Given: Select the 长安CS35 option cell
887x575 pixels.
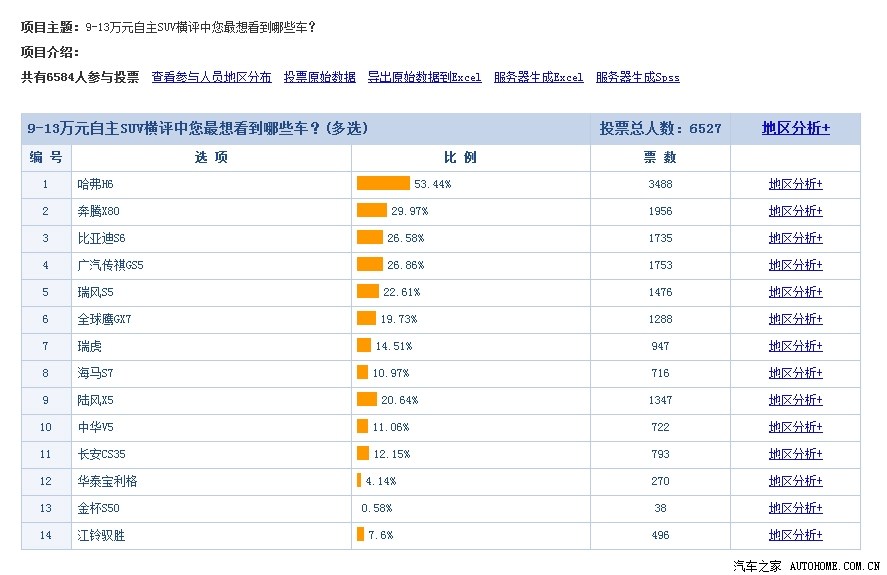Looking at the screenshot, I should click(211, 454).
